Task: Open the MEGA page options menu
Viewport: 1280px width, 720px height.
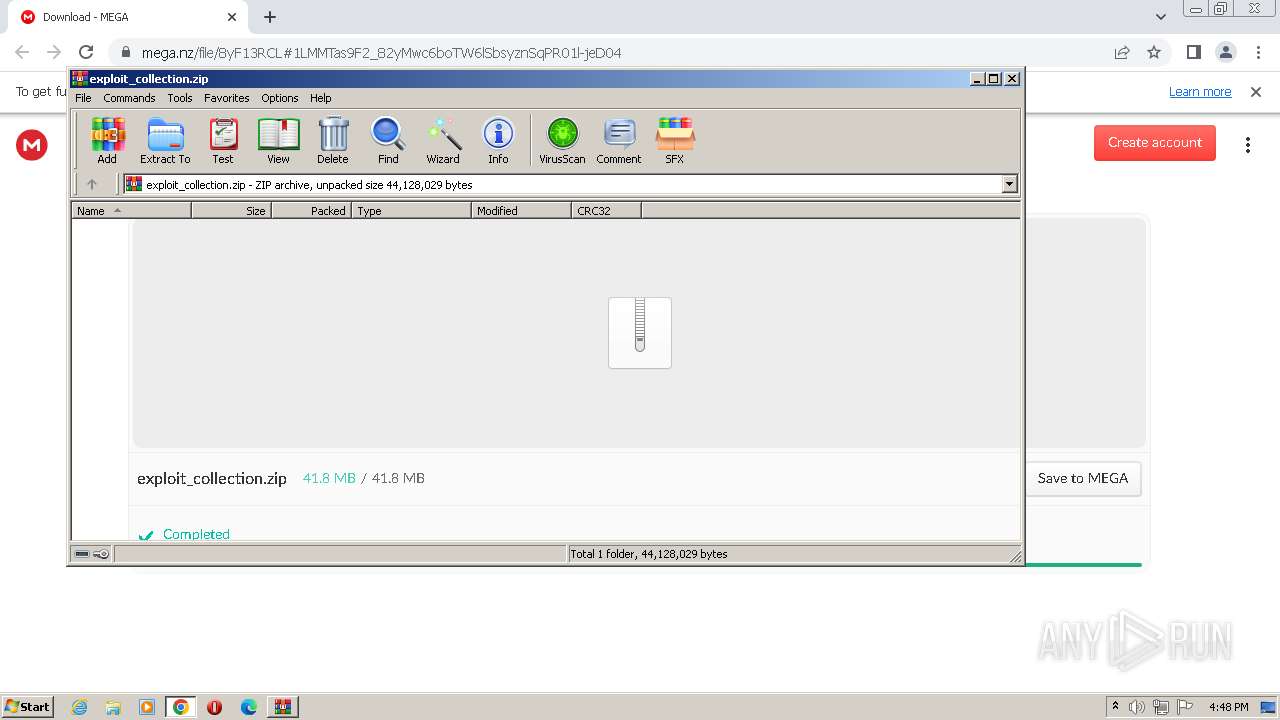Action: click(x=1248, y=145)
